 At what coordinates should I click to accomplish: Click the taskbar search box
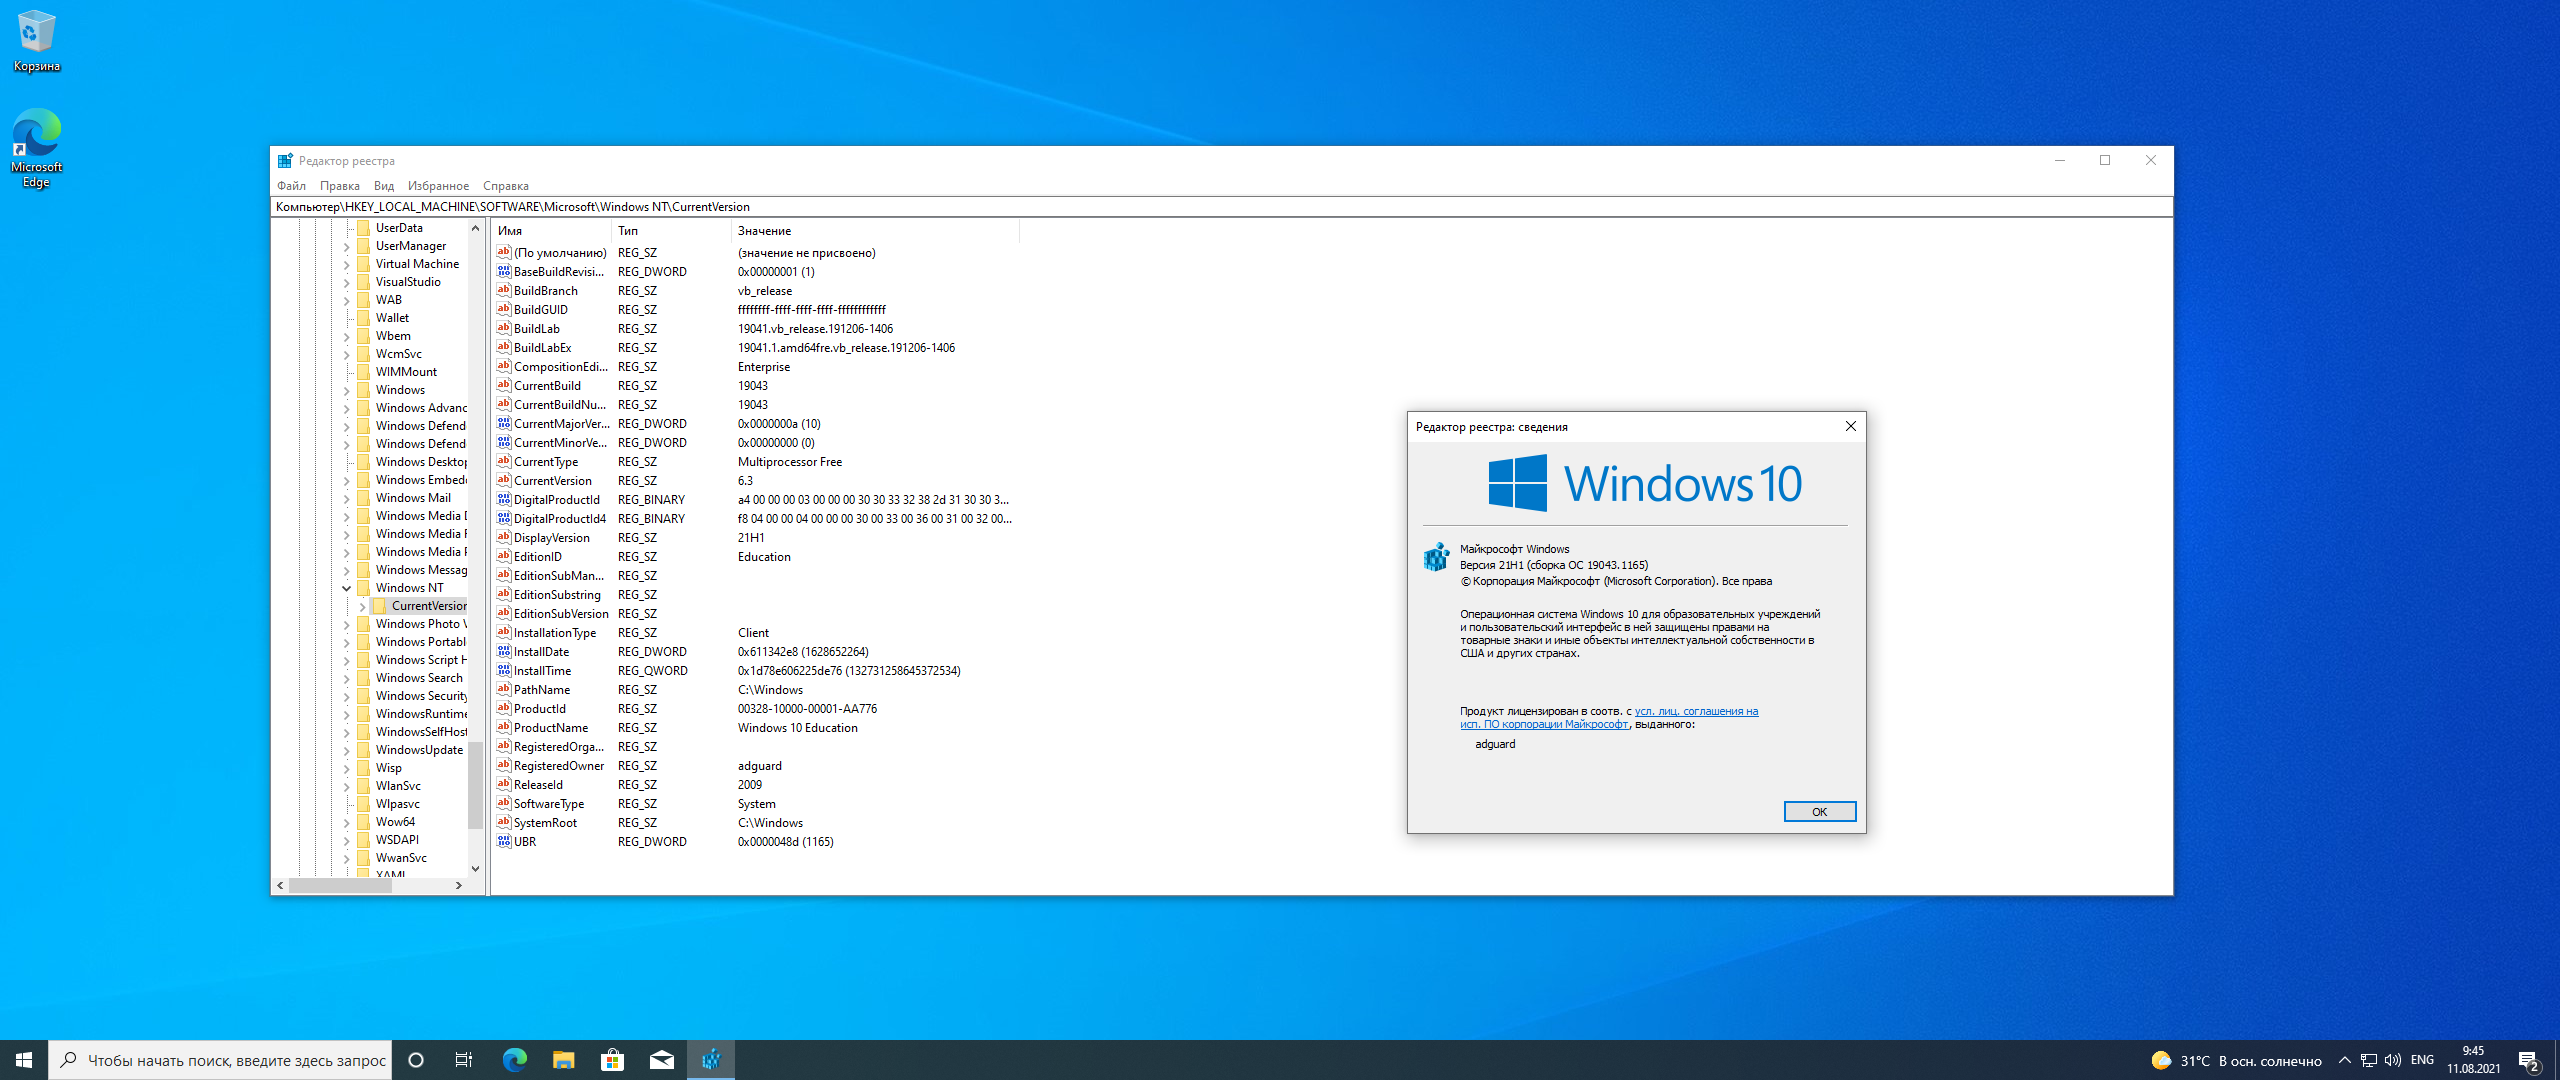pos(220,1060)
